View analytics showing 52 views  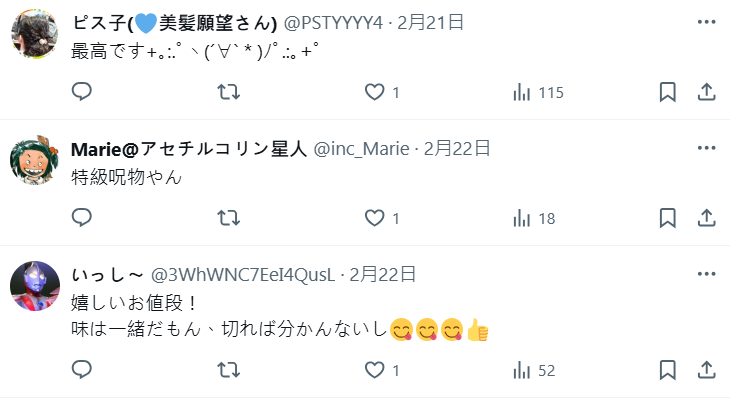coord(534,370)
